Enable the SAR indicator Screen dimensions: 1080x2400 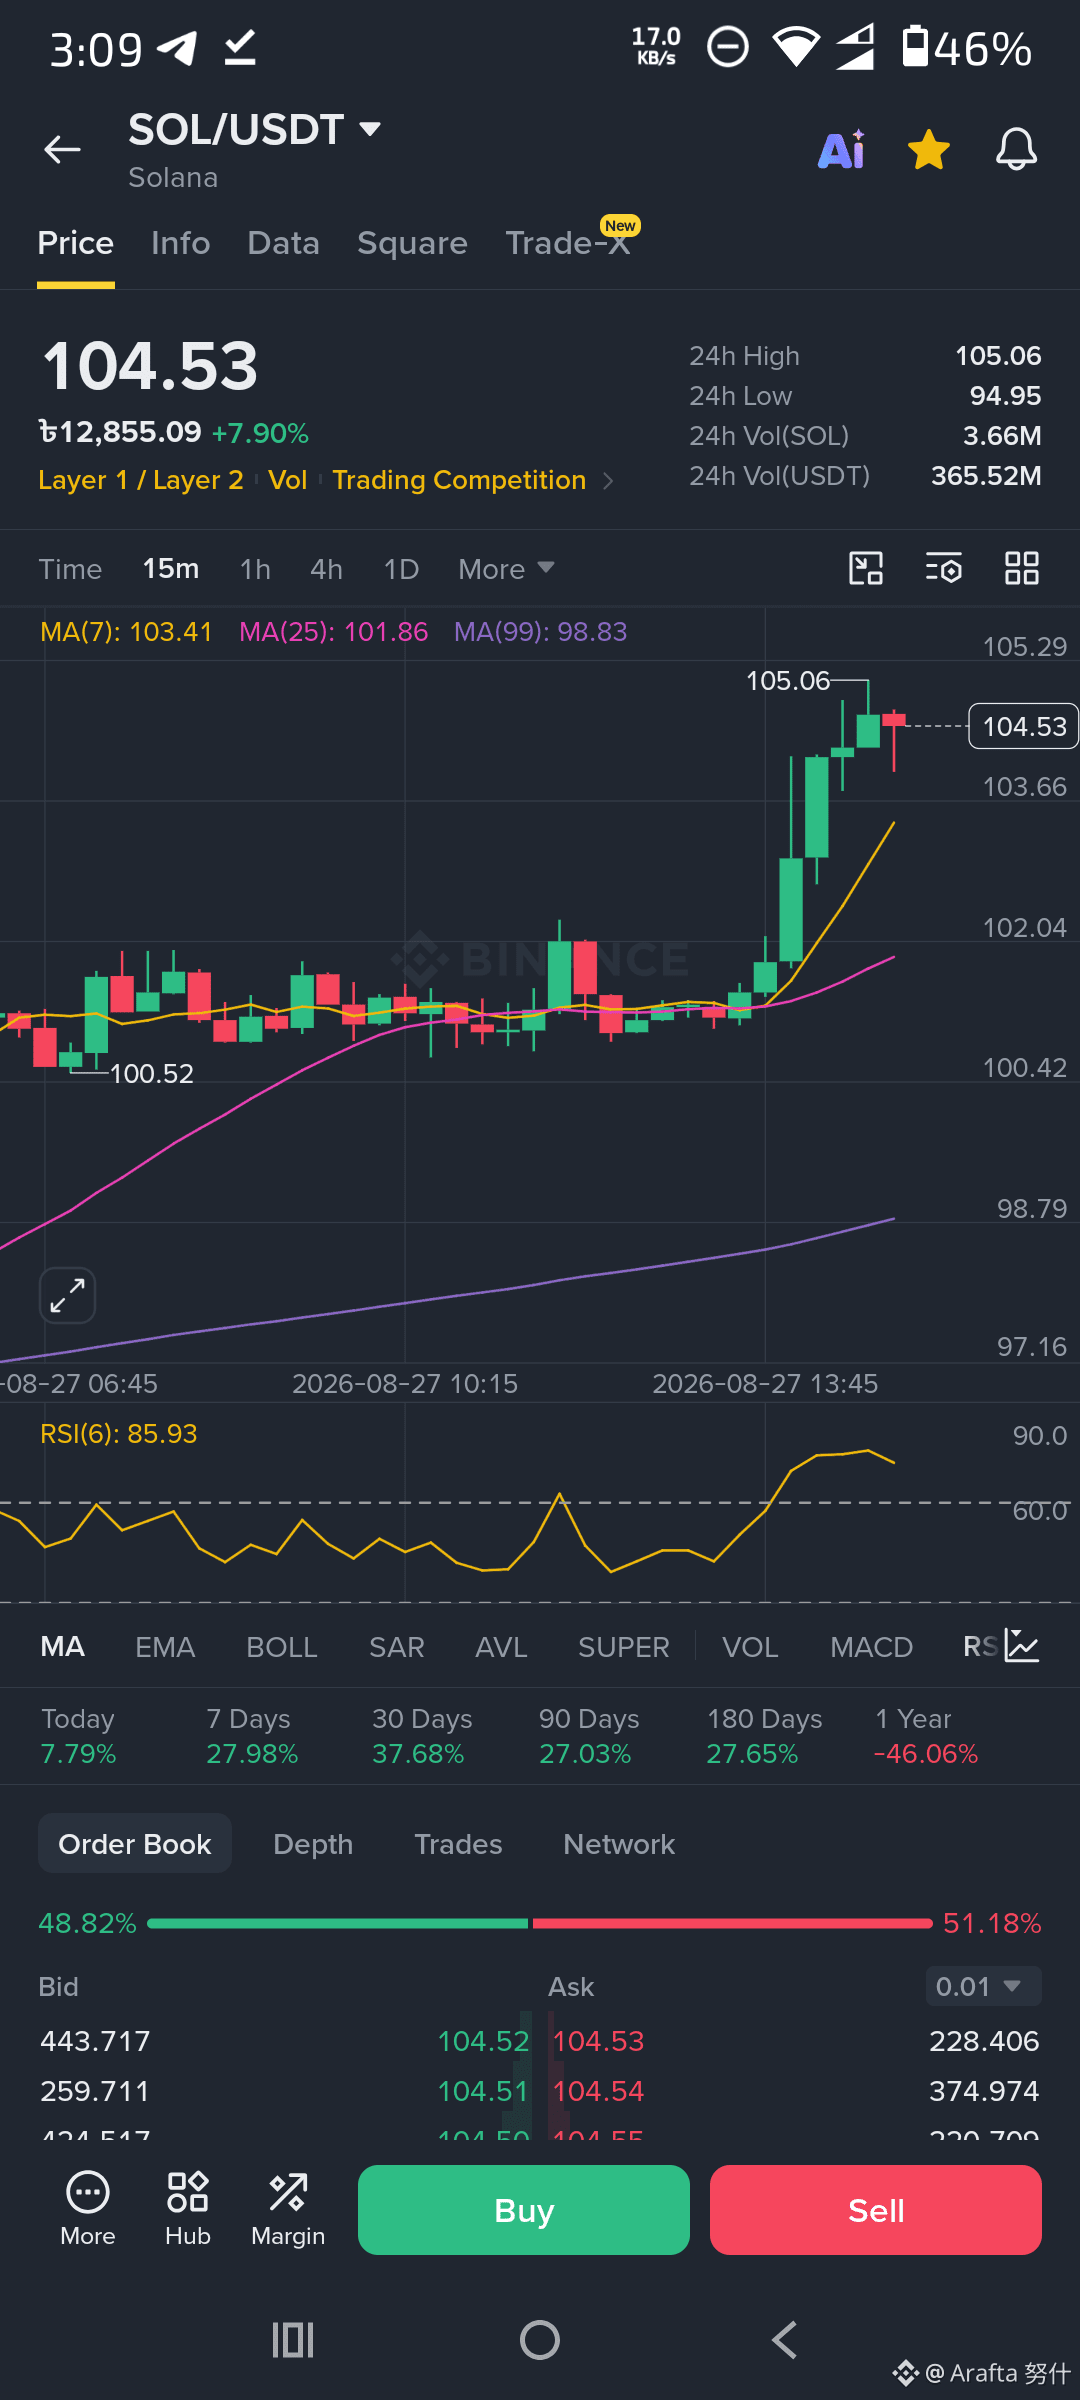397,1647
